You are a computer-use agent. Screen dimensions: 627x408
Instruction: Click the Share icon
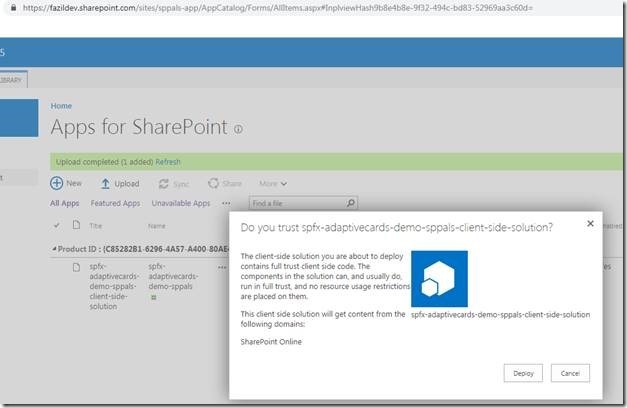pyautogui.click(x=213, y=183)
